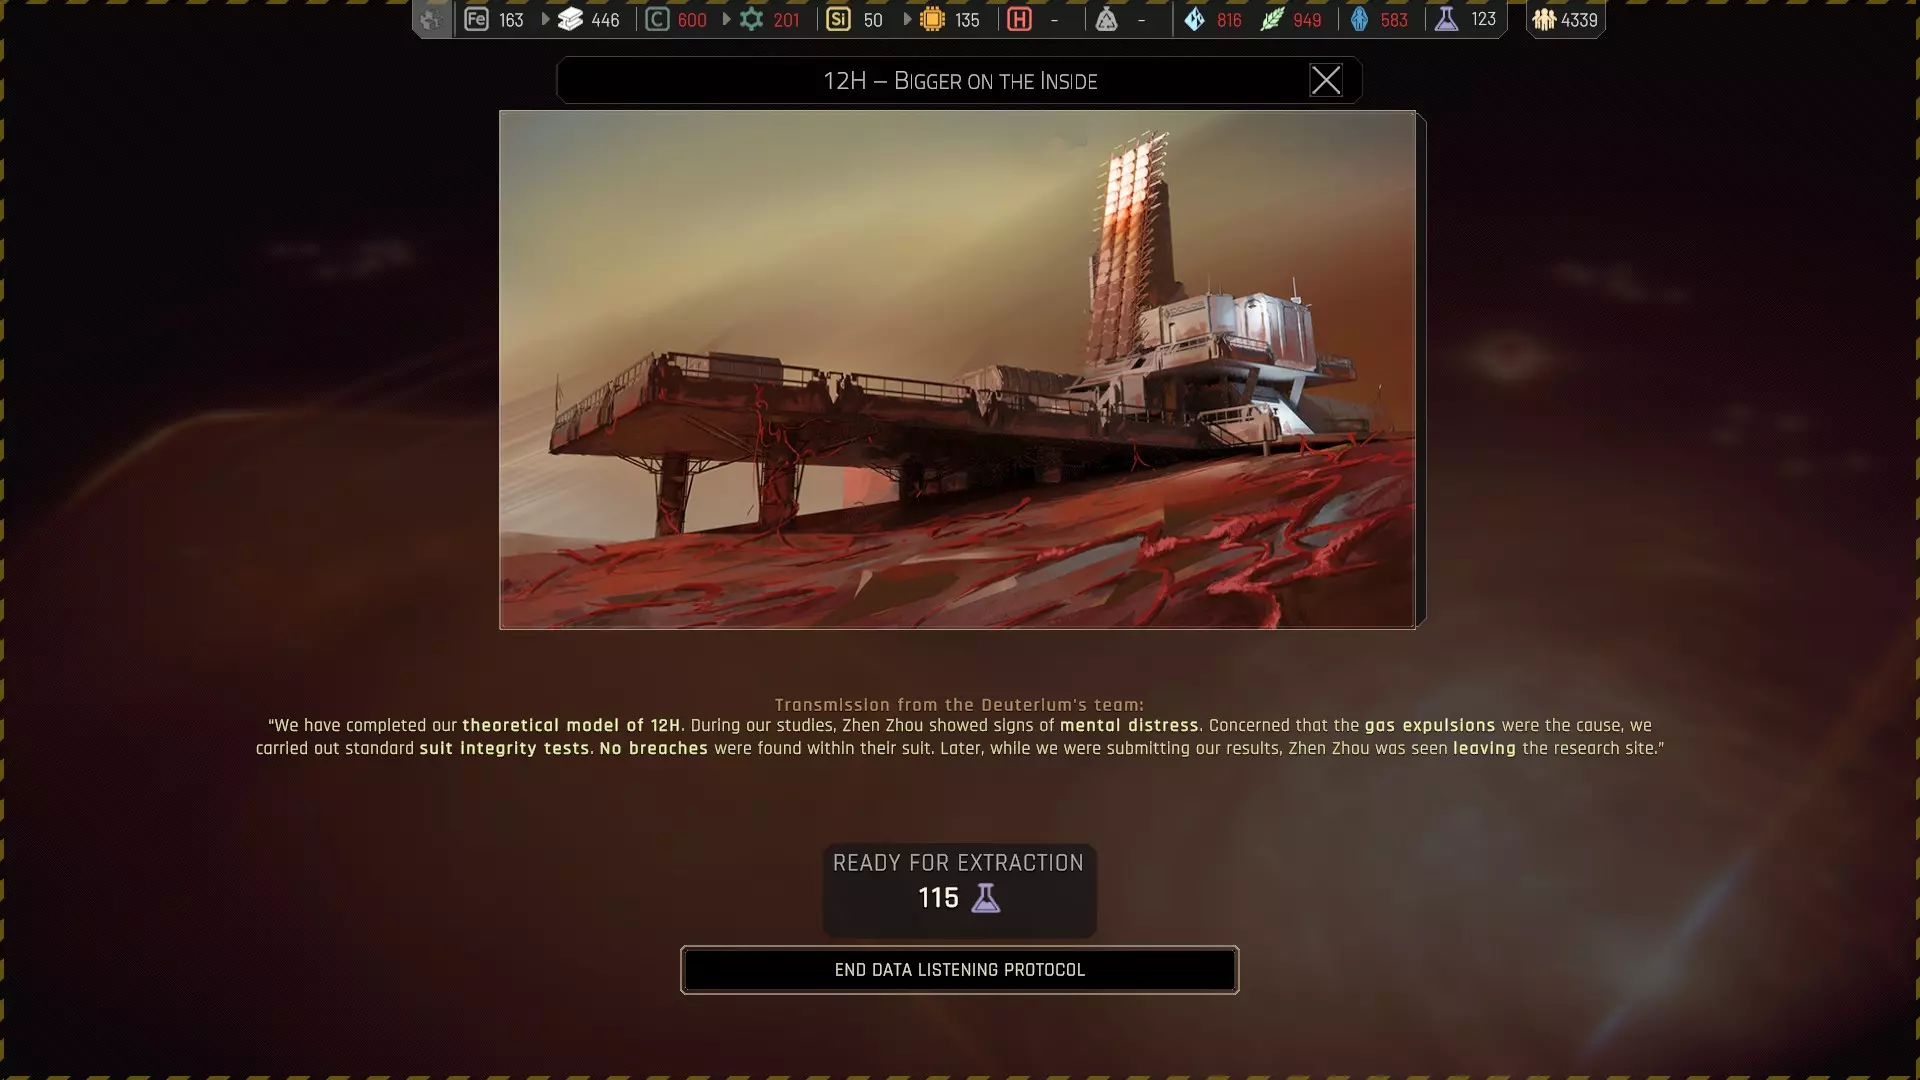Click the carbon (C) resource icon
The height and width of the screenshot is (1080, 1920).
click(657, 19)
